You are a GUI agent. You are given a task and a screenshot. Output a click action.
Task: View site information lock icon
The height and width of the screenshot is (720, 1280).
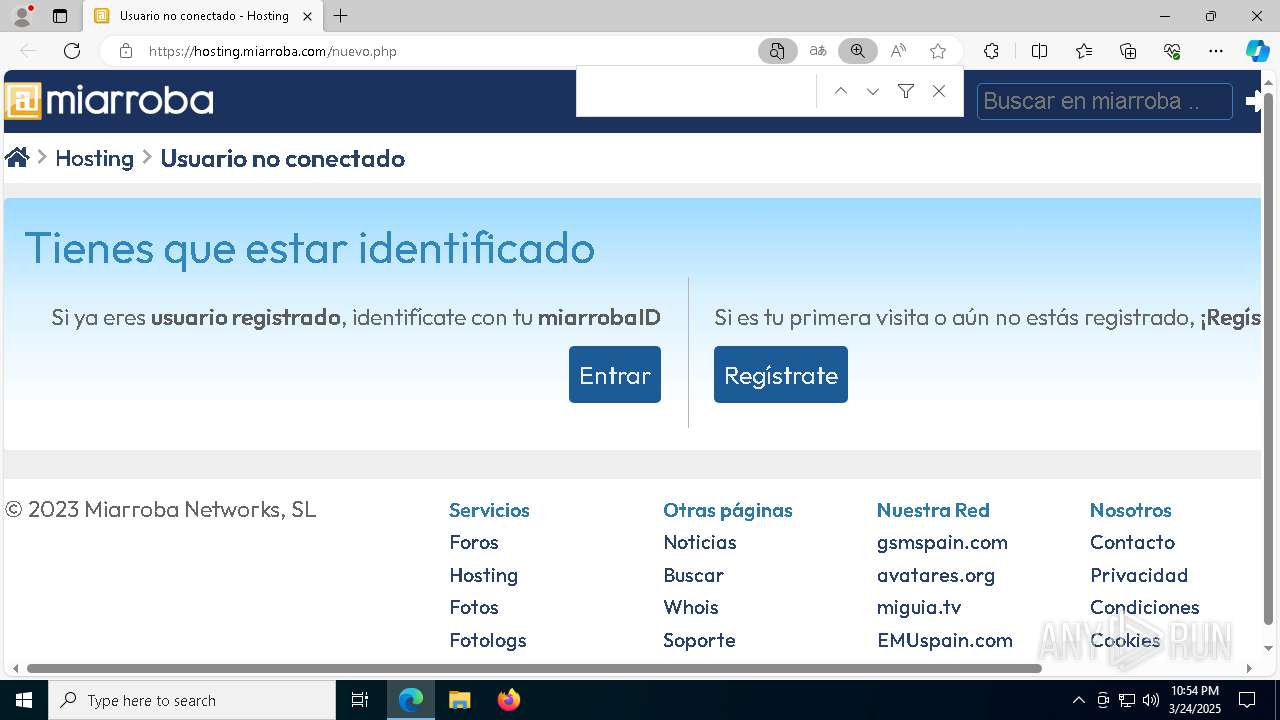(x=126, y=51)
